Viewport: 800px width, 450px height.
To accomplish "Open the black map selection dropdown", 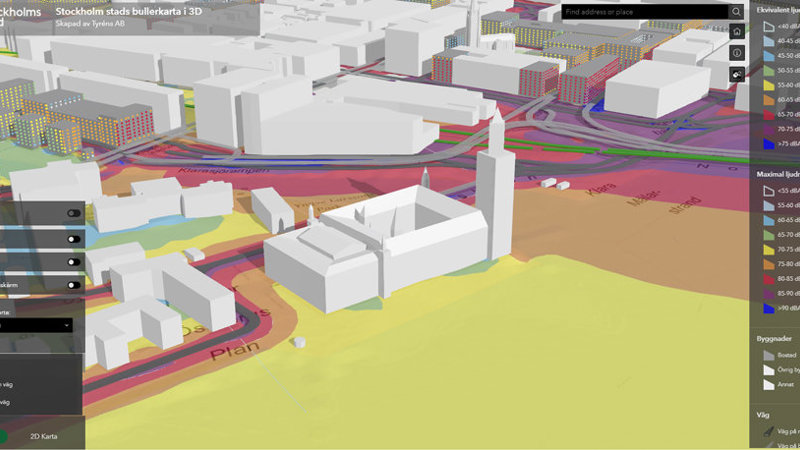I will (x=36, y=325).
